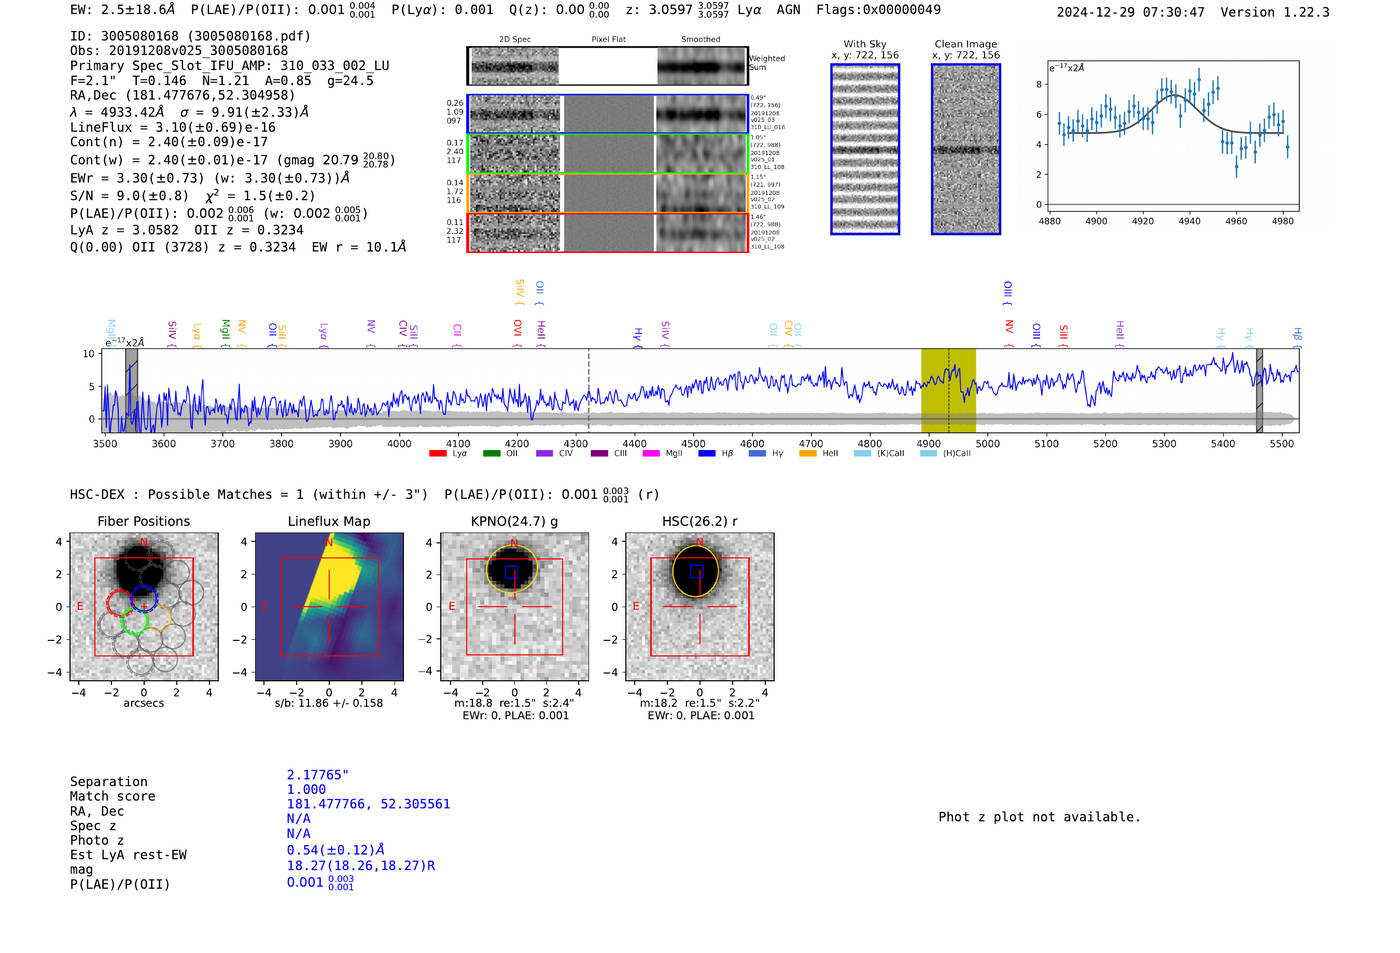The height and width of the screenshot is (953, 1400).
Task: Click the orange HeII legend swatch
Action: click(x=807, y=454)
